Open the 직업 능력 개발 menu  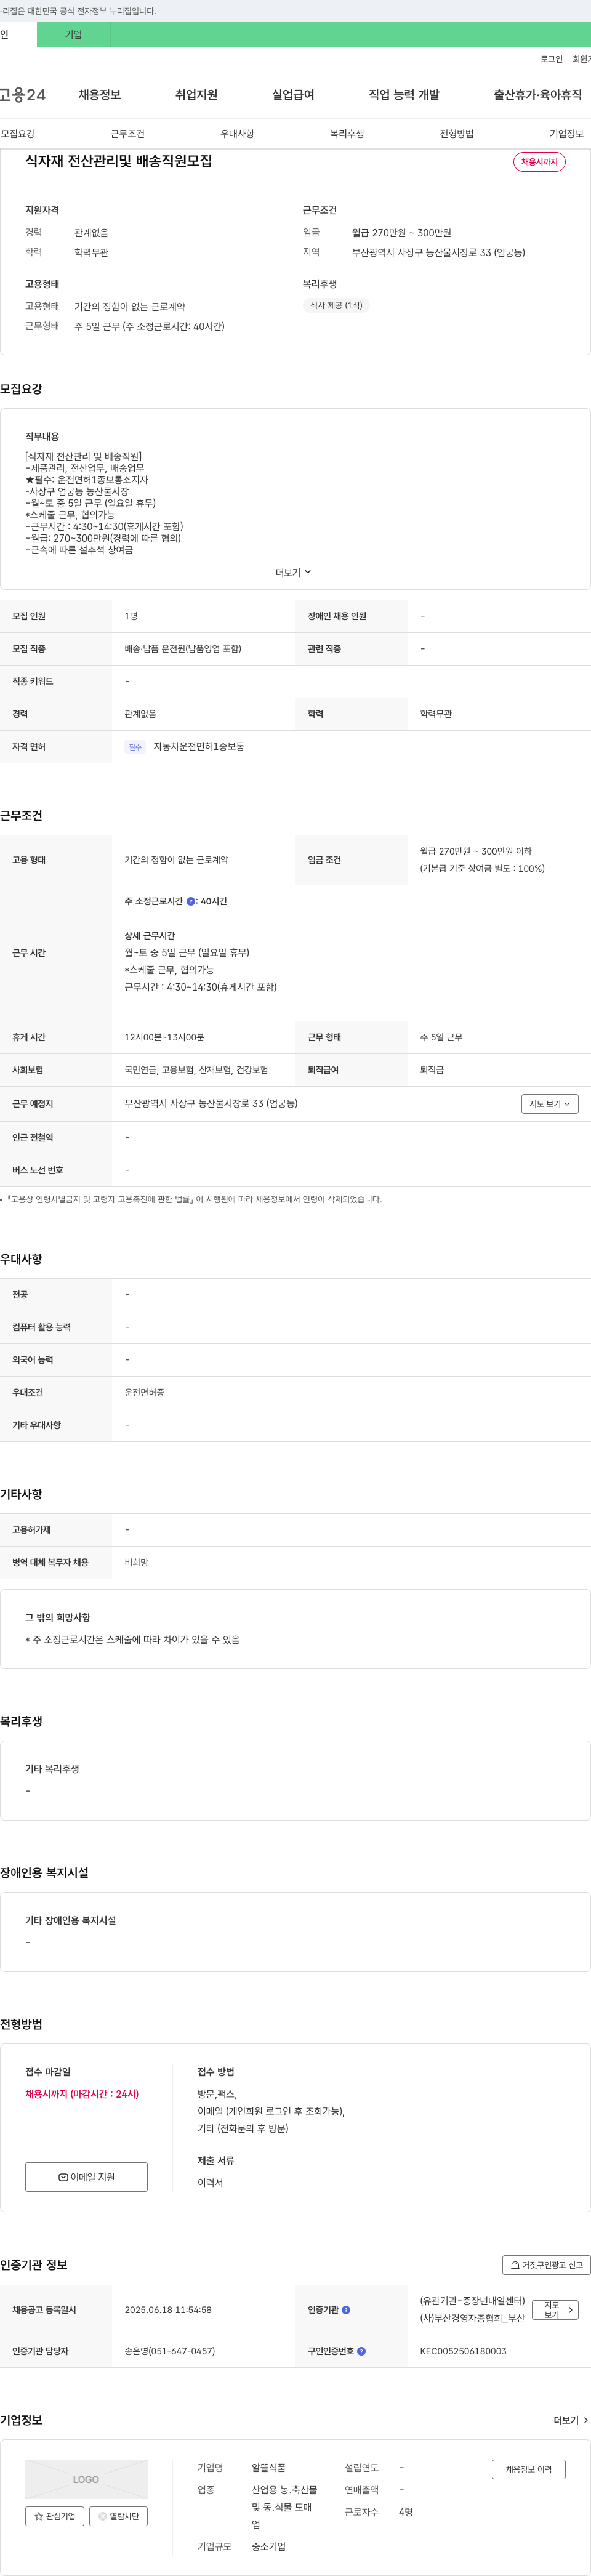click(404, 95)
